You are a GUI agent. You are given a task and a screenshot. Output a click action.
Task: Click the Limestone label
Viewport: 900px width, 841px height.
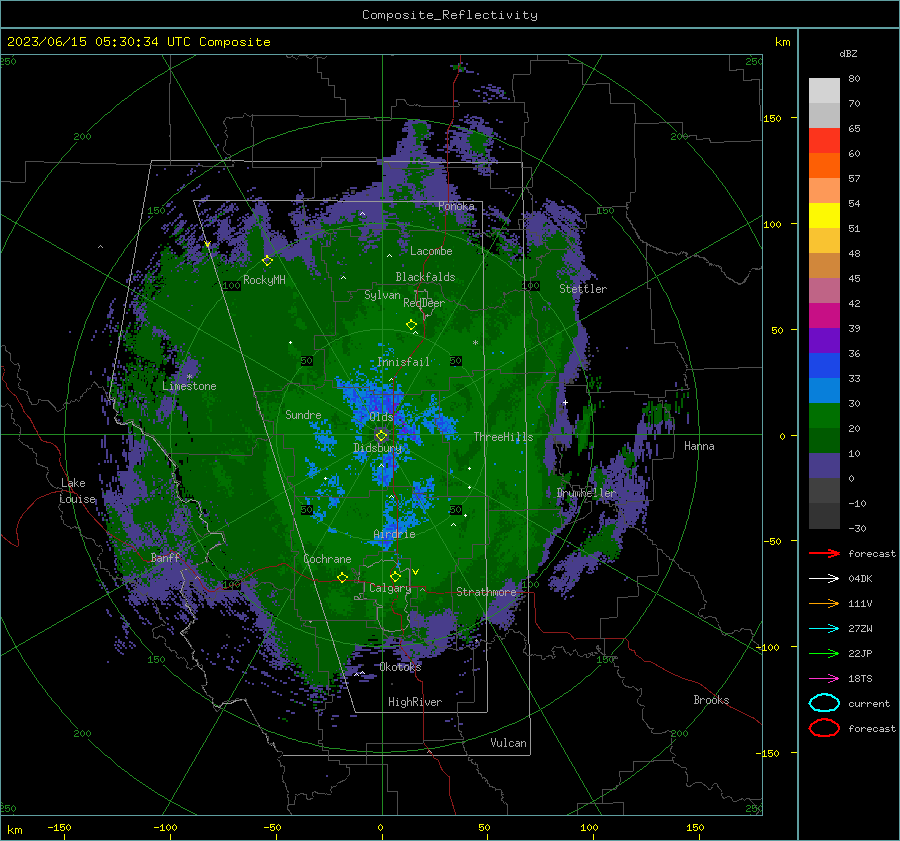[189, 386]
